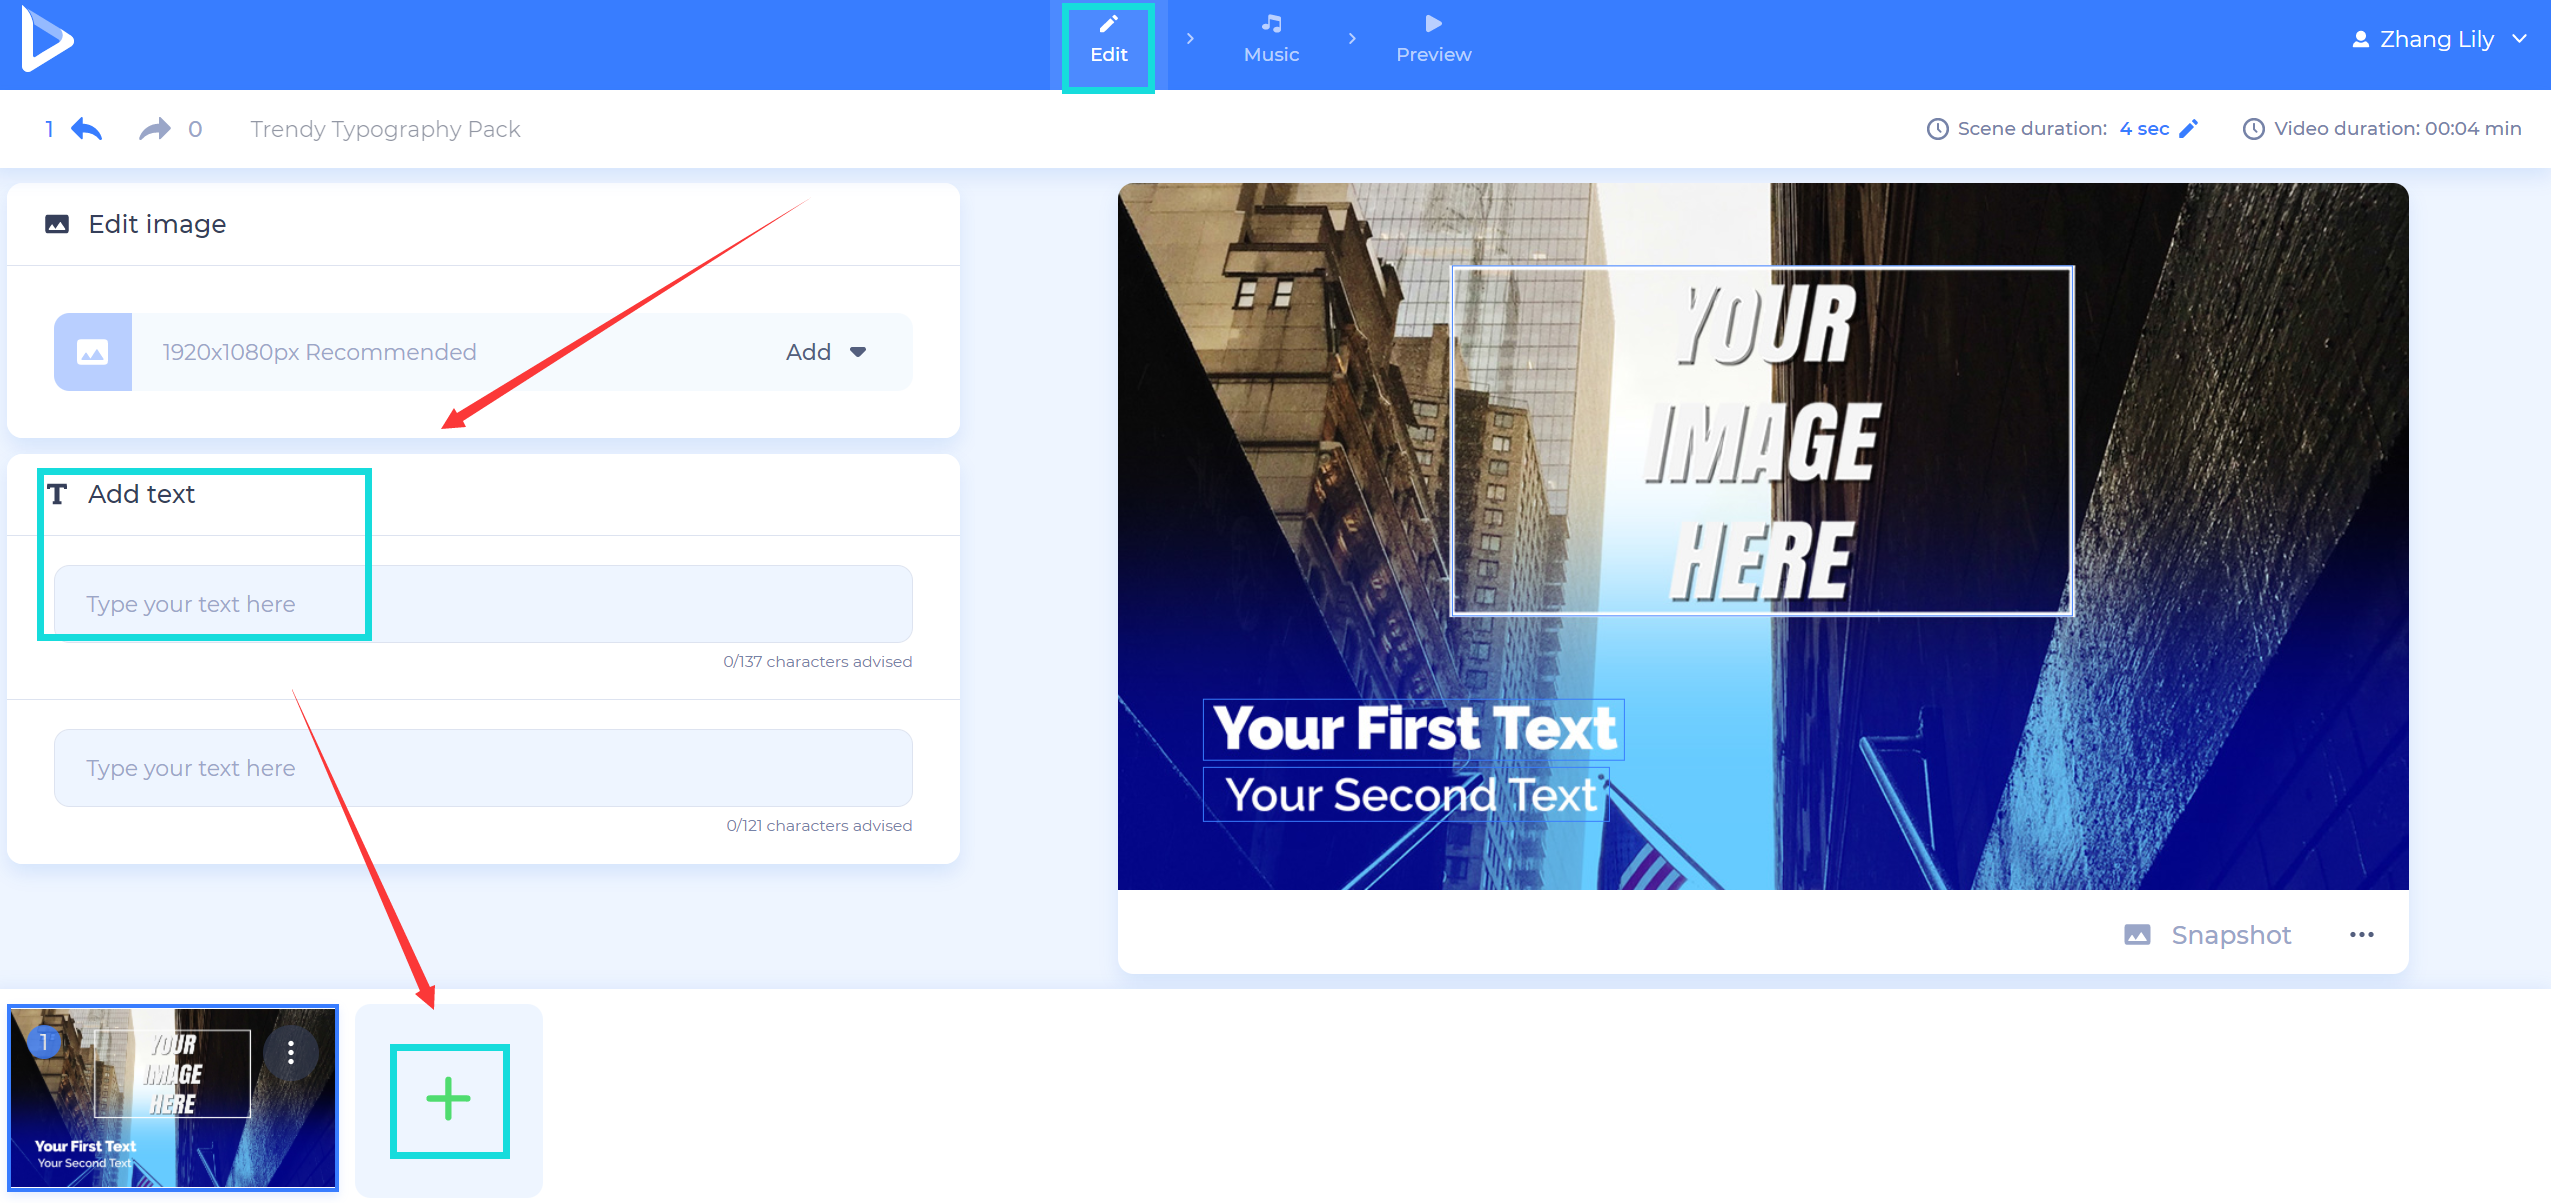Click the undo arrow icon
The width and height of the screenshot is (2551, 1203).
(x=89, y=130)
